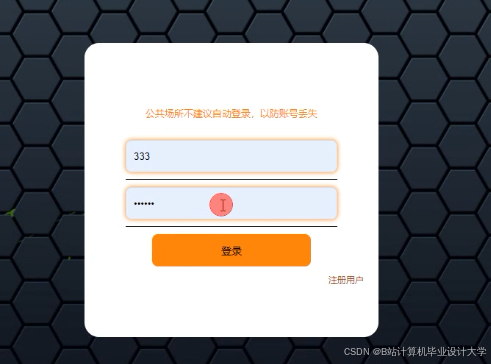Focus the password field with masked dots
The width and height of the screenshot is (491, 364).
click(x=231, y=203)
